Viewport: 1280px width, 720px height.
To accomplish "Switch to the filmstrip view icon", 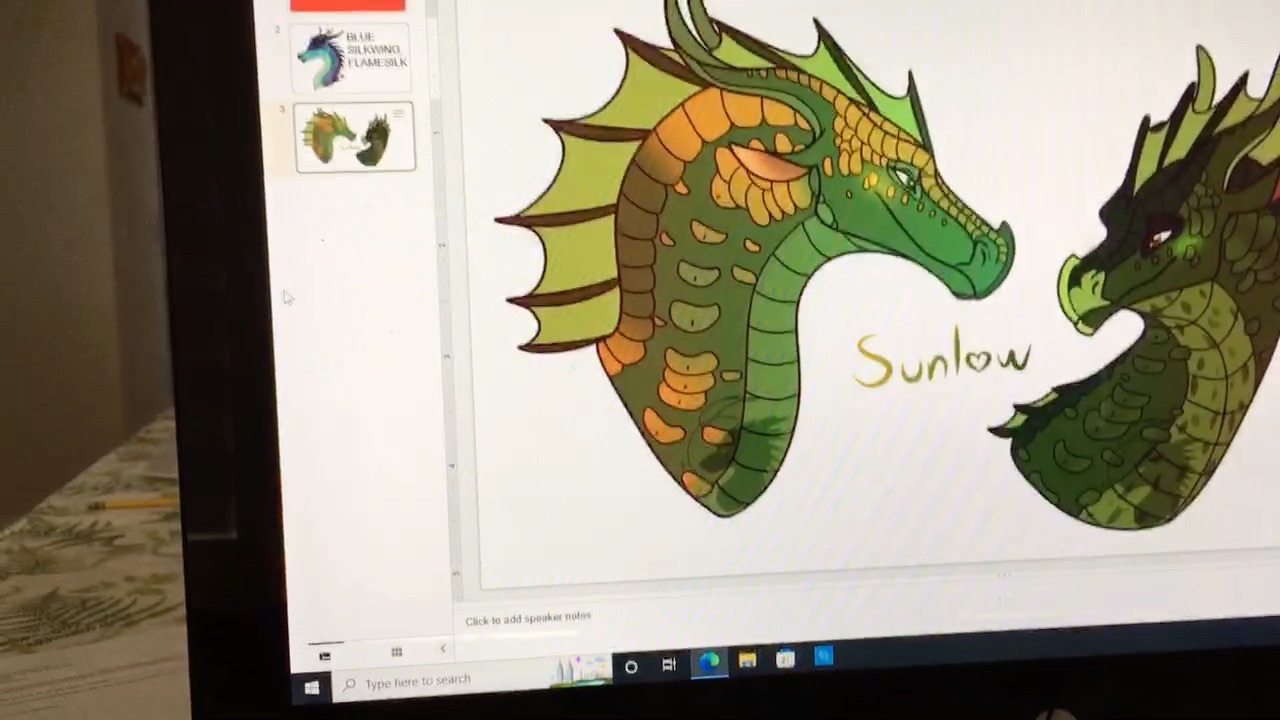I will (x=325, y=655).
